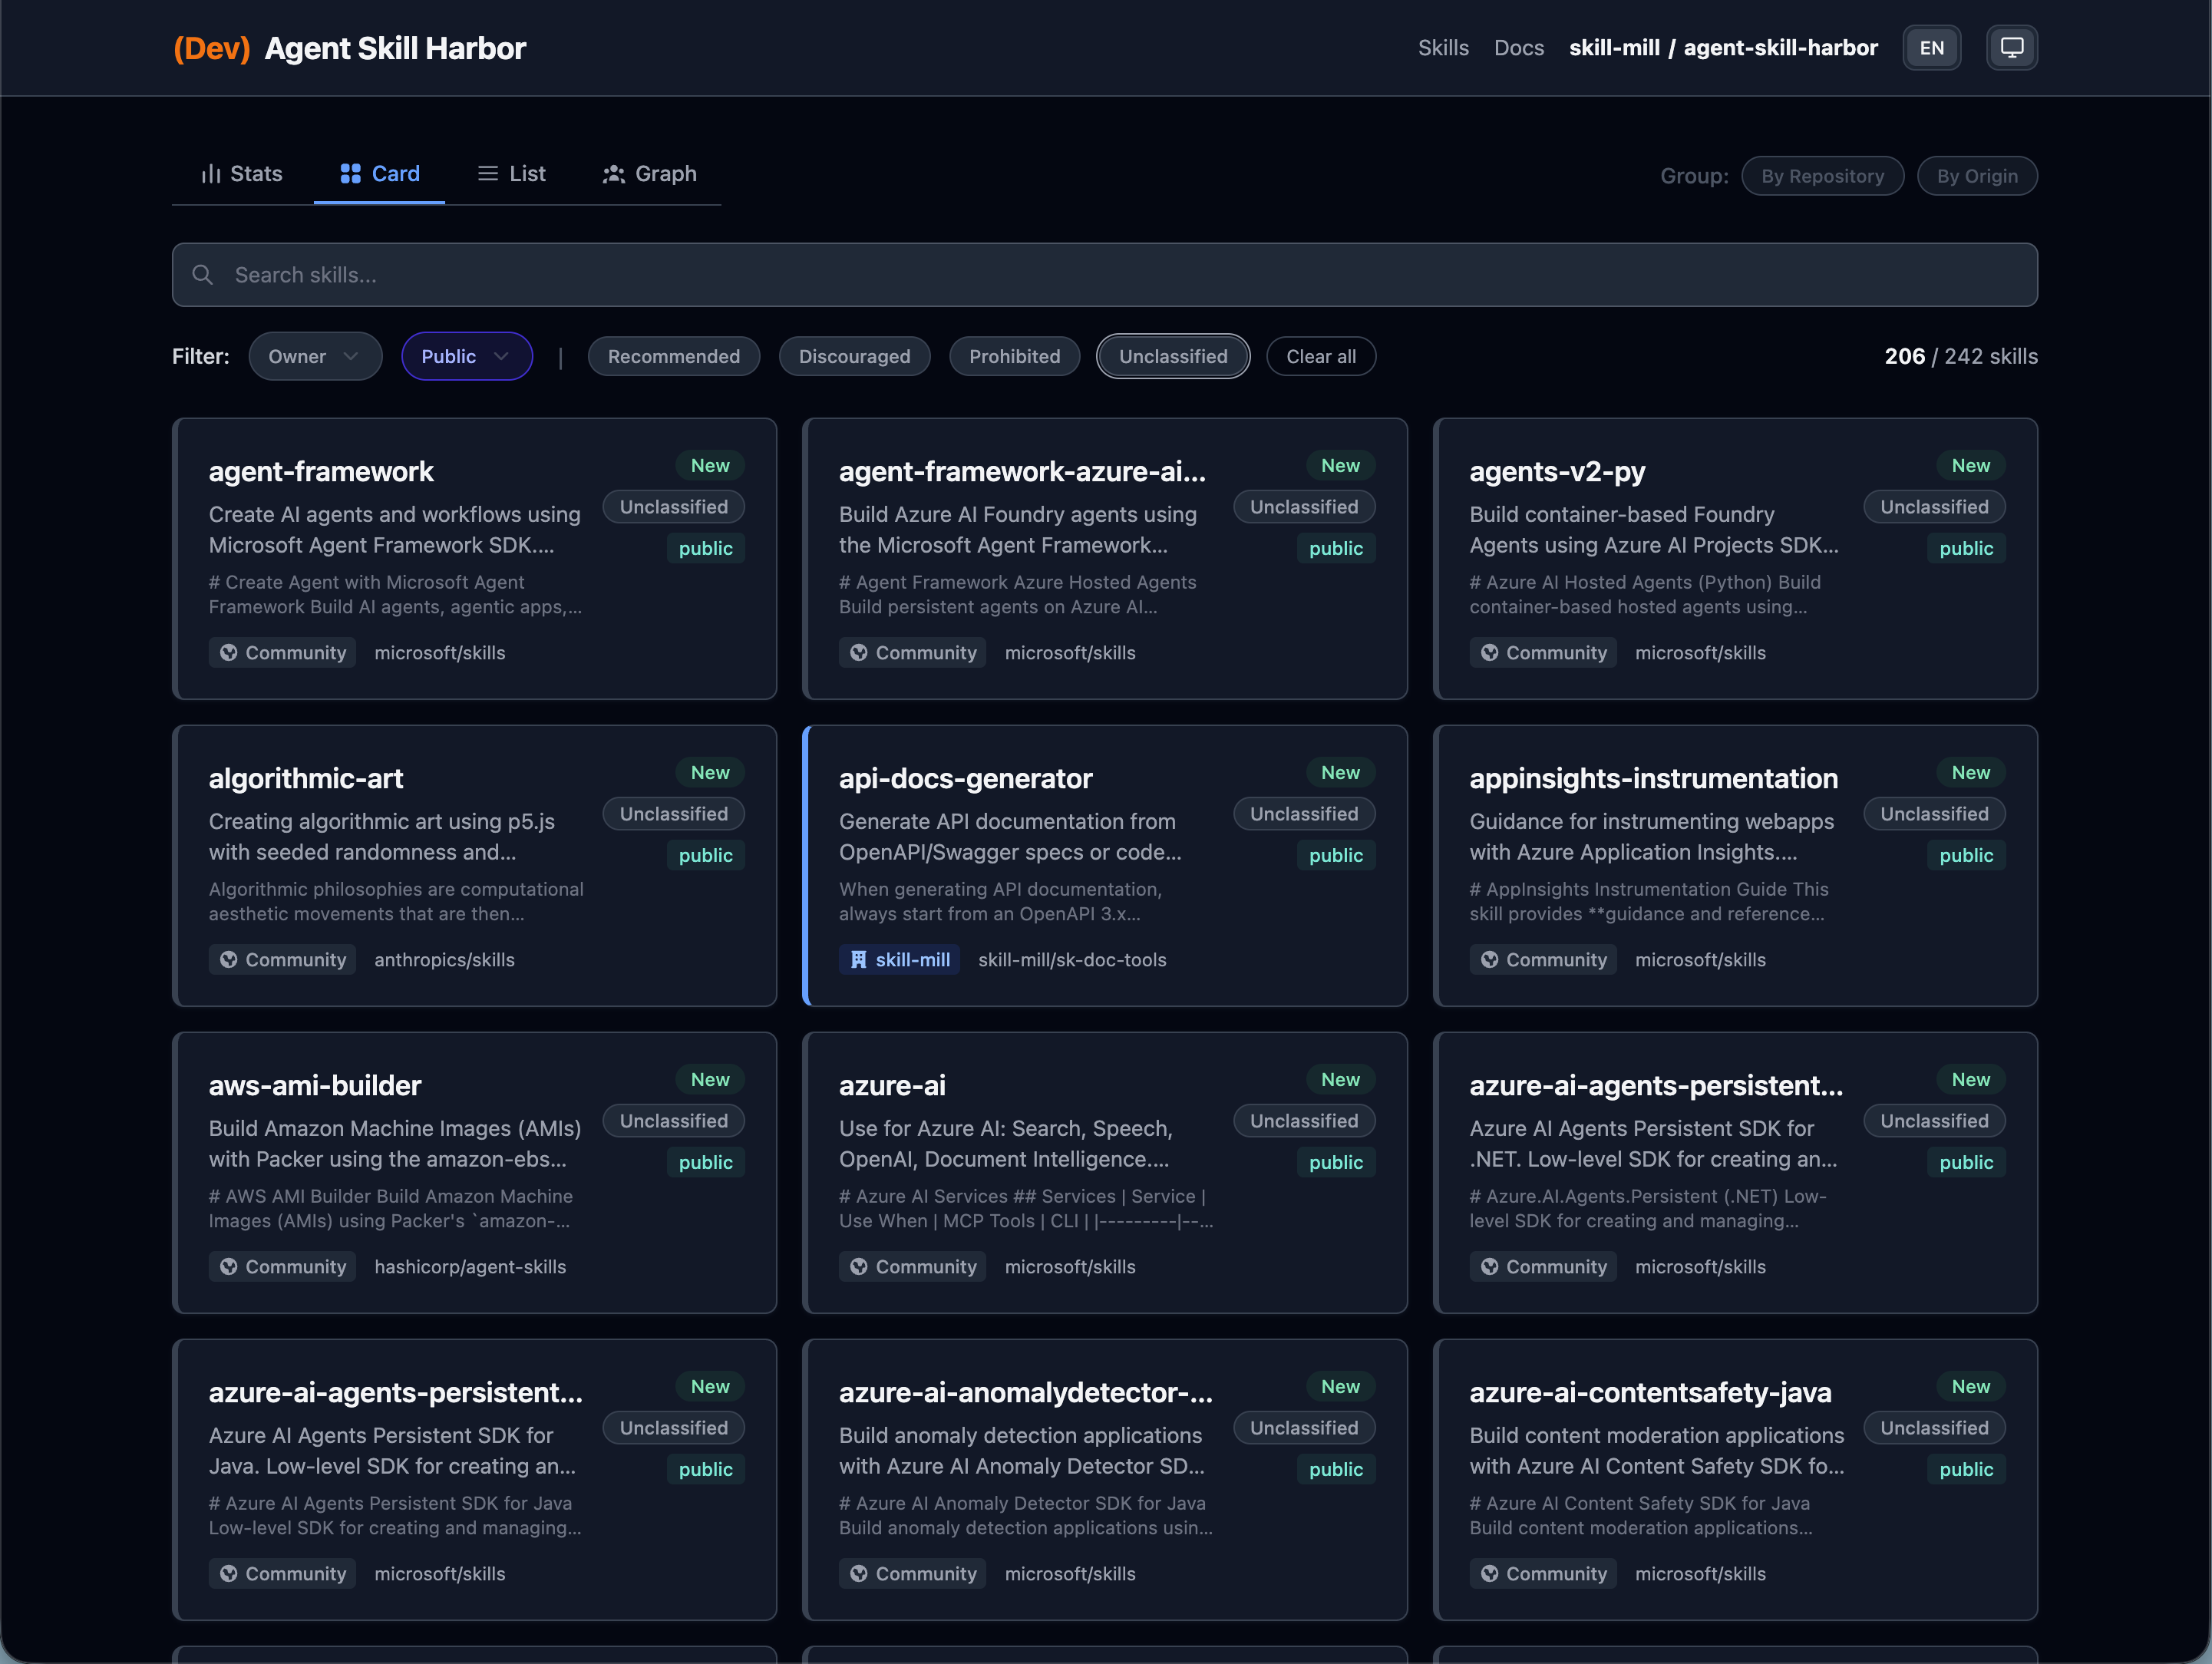Open the Owner filter dropdown
This screenshot has height=1664, width=2212.
coord(314,357)
